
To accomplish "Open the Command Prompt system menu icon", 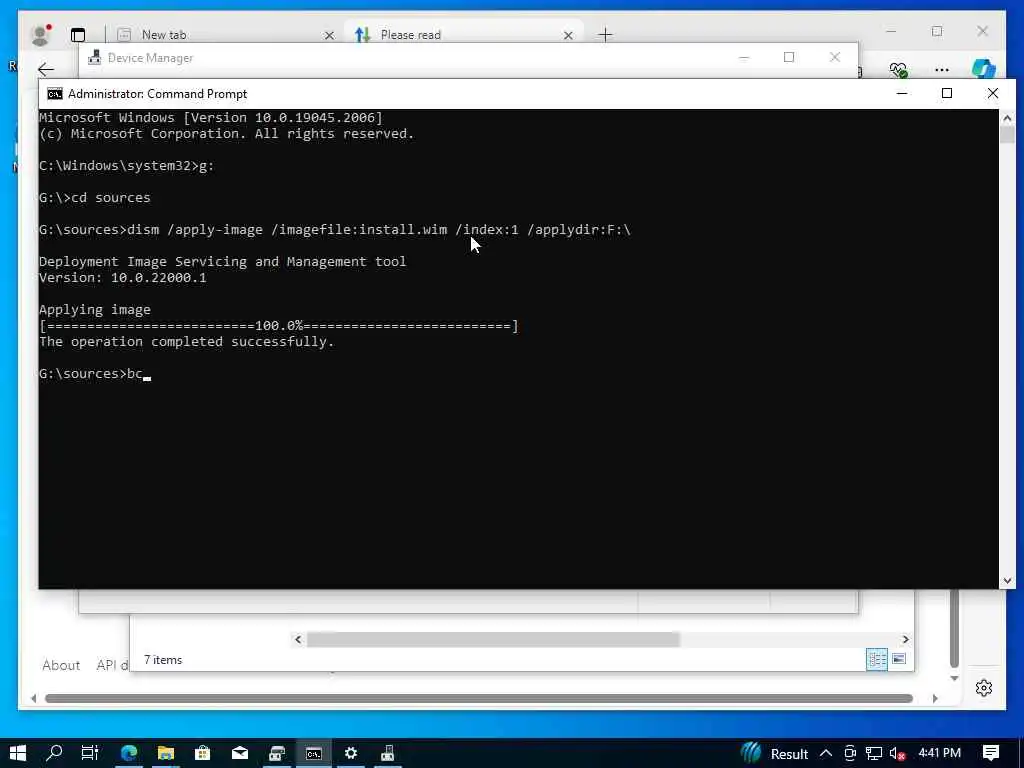I will tap(55, 93).
